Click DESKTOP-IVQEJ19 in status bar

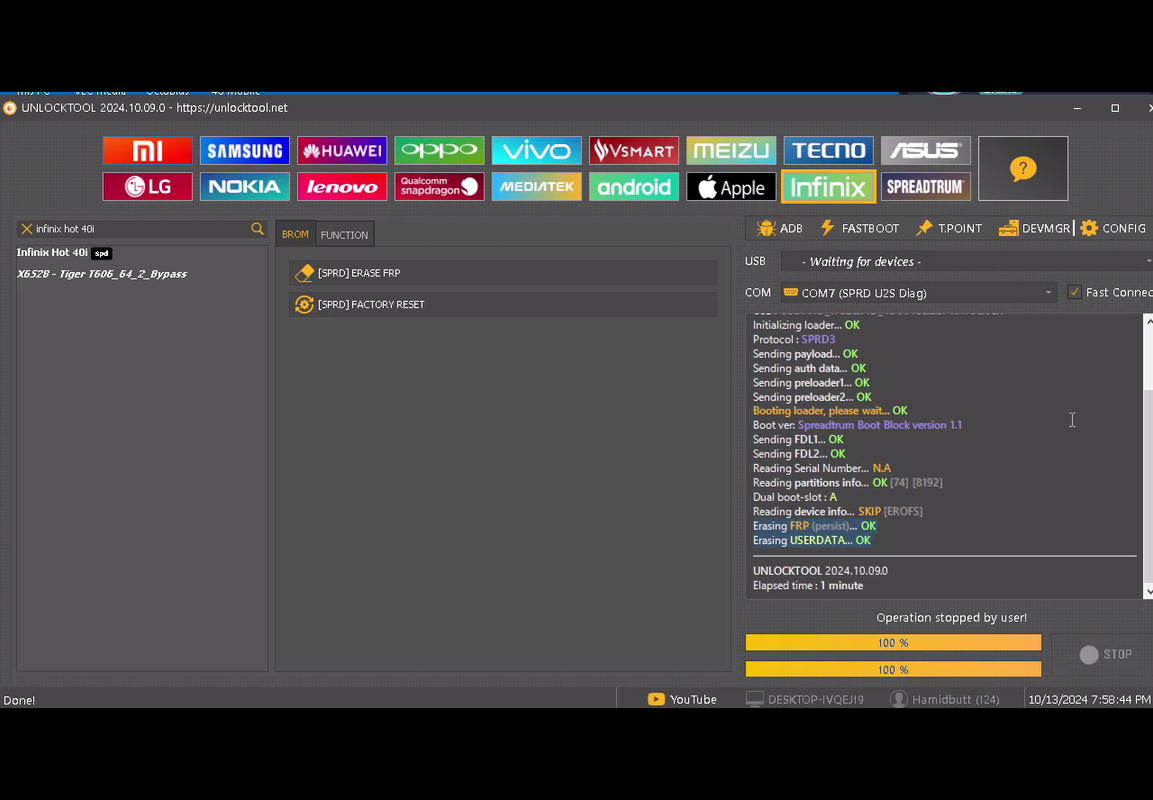click(x=804, y=699)
